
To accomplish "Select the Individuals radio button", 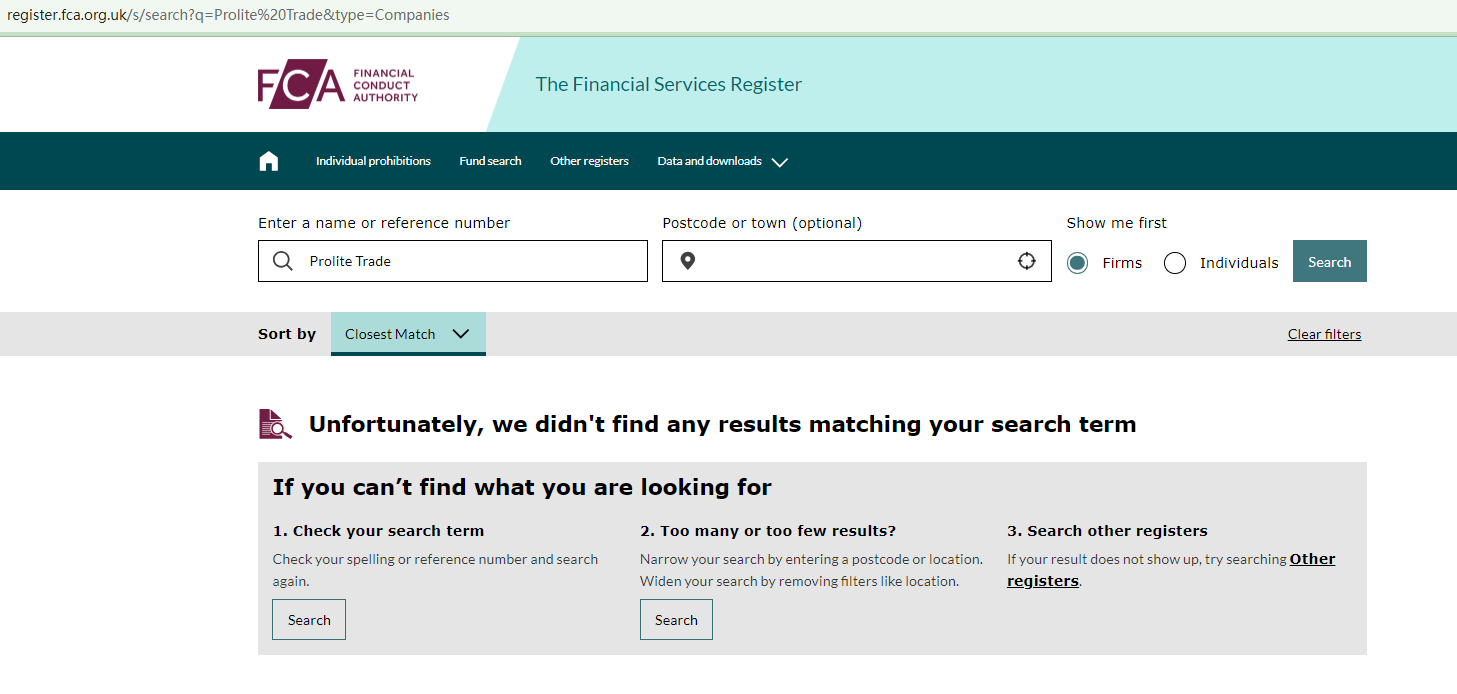I will tap(1175, 263).
